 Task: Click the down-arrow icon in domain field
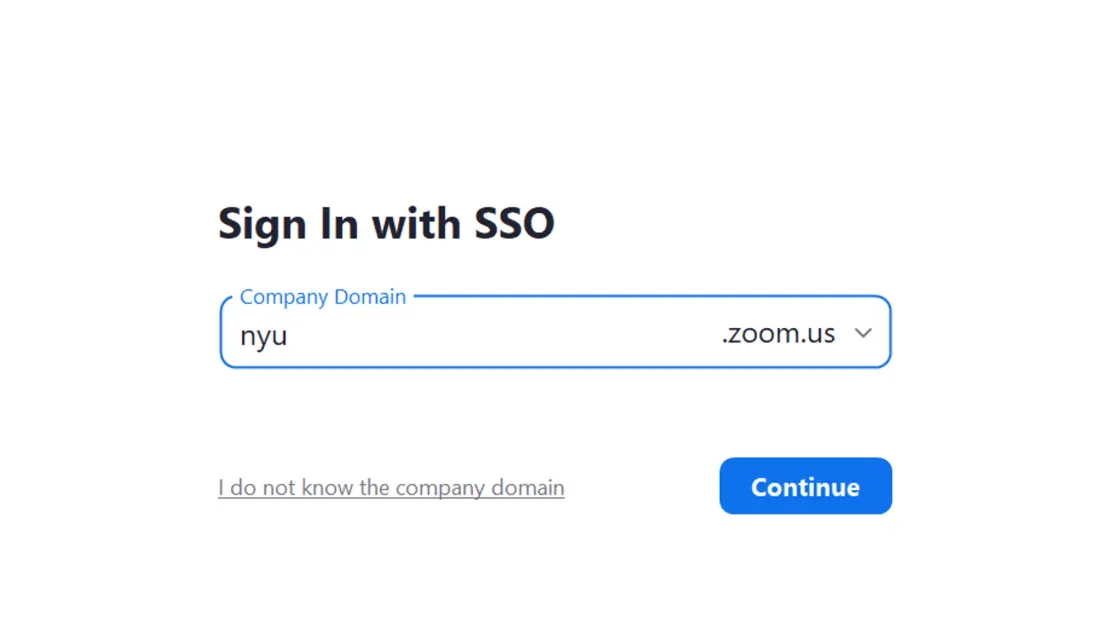[x=863, y=333]
